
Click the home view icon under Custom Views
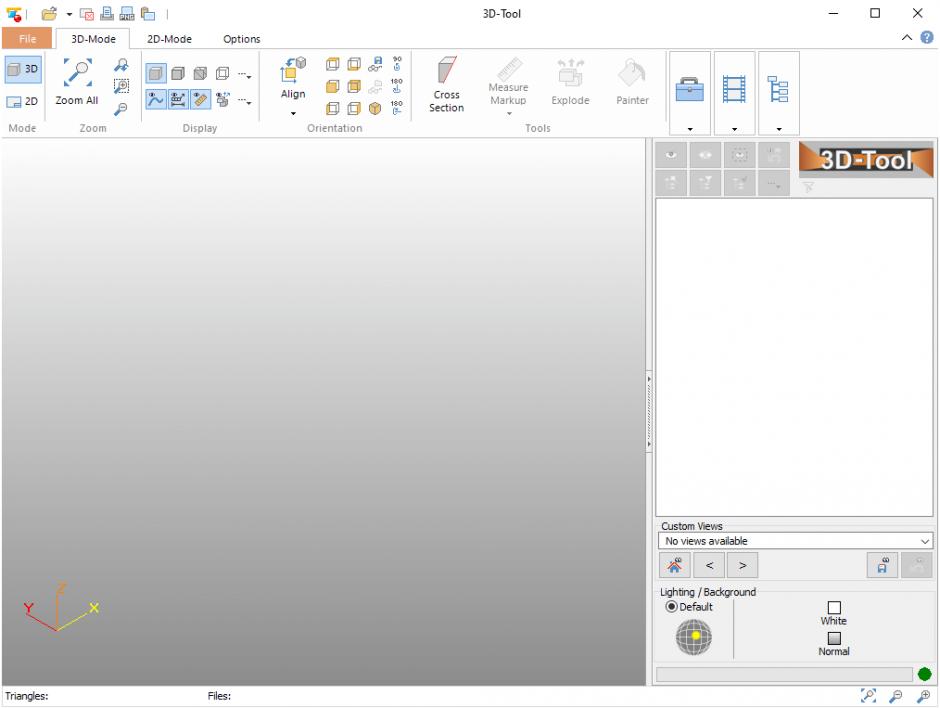[674, 565]
